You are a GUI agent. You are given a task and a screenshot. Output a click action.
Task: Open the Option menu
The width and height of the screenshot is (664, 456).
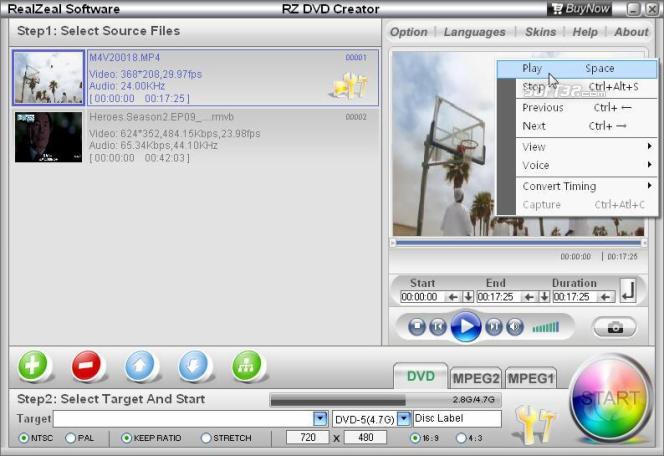pos(409,32)
